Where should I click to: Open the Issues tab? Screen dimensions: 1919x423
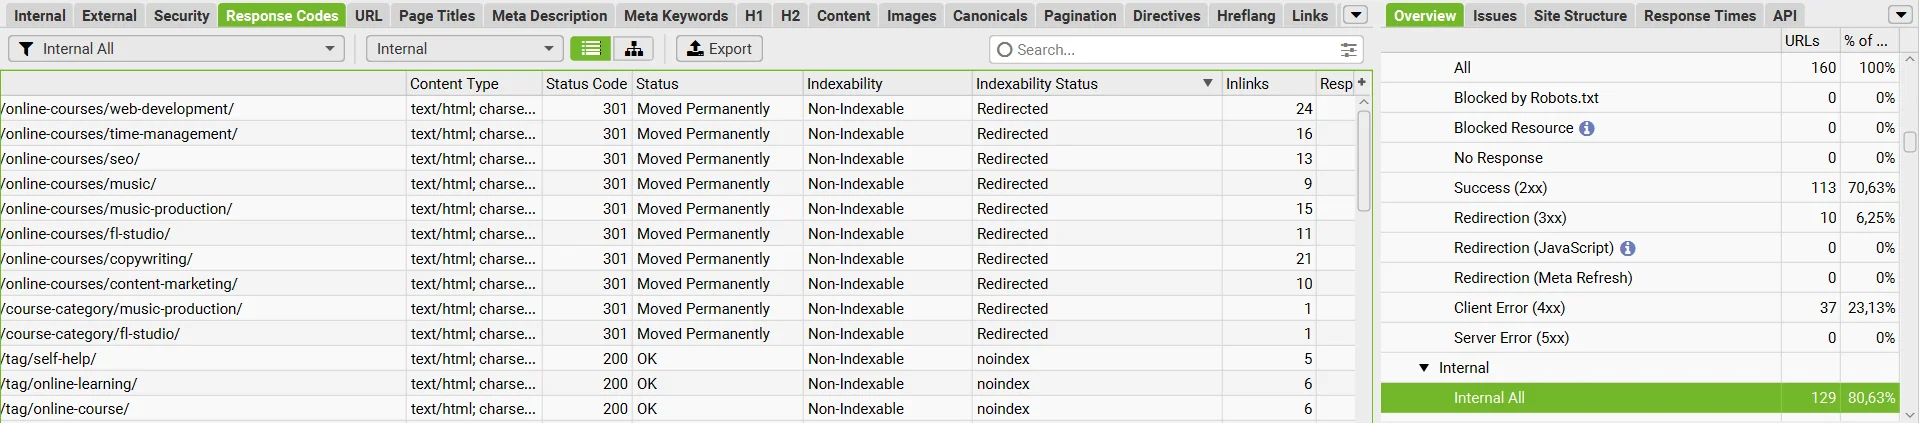(1495, 15)
